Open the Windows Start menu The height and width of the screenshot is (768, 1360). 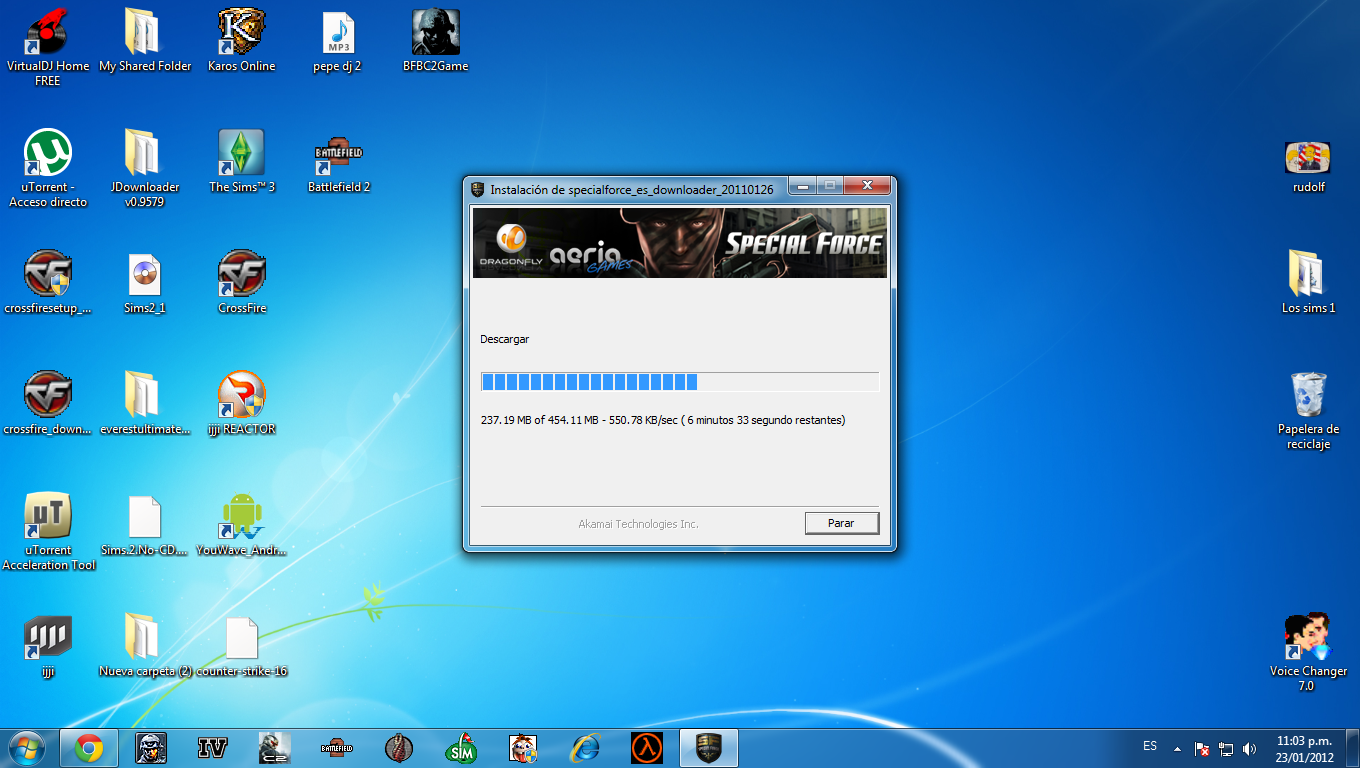(26, 748)
